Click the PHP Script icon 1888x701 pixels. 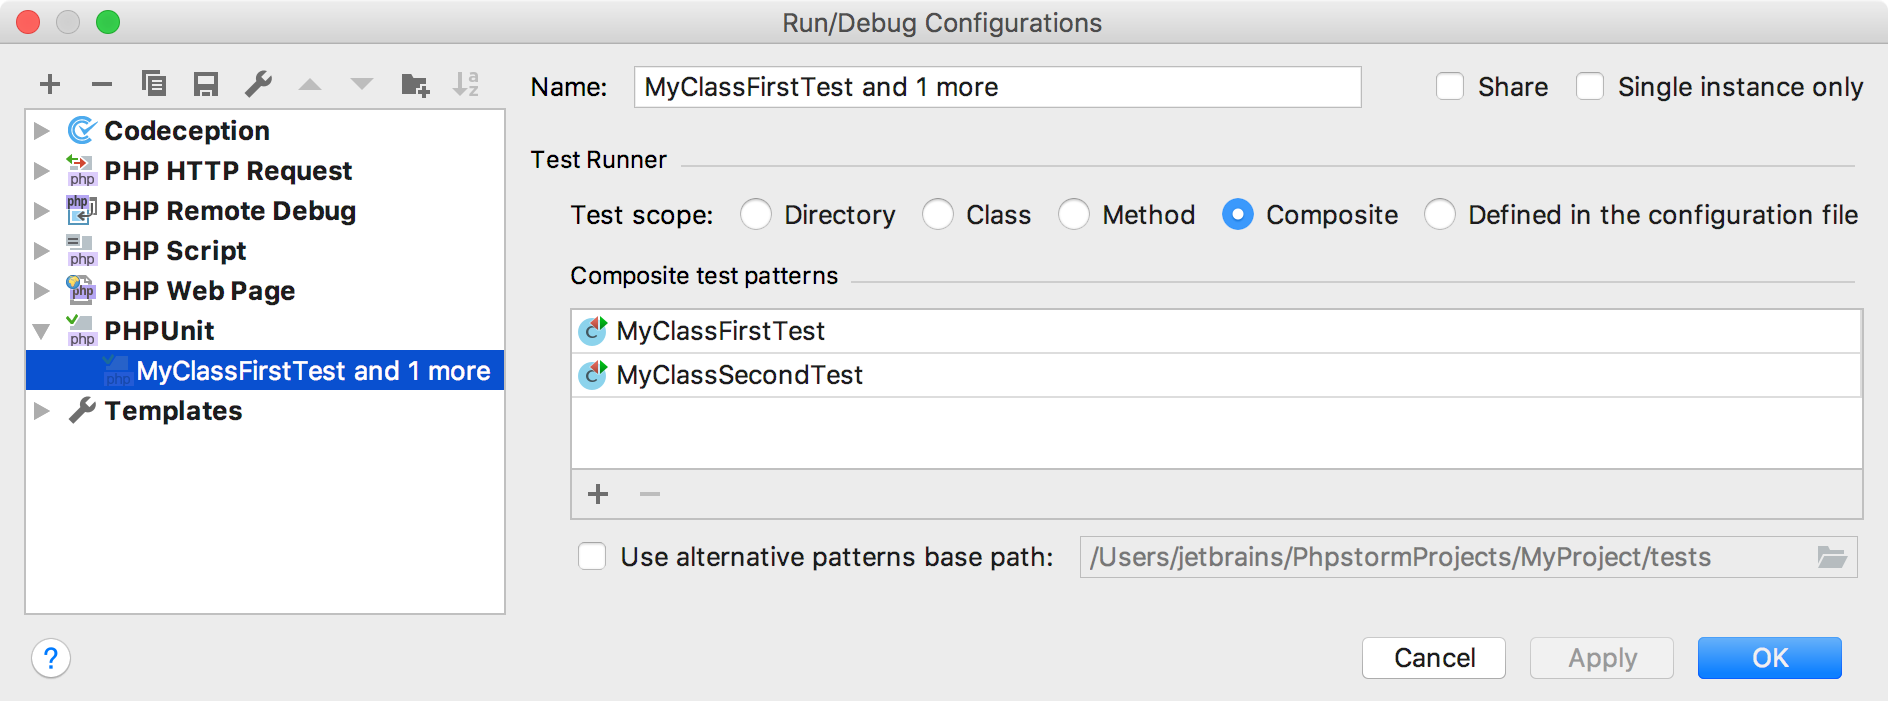coord(81,250)
